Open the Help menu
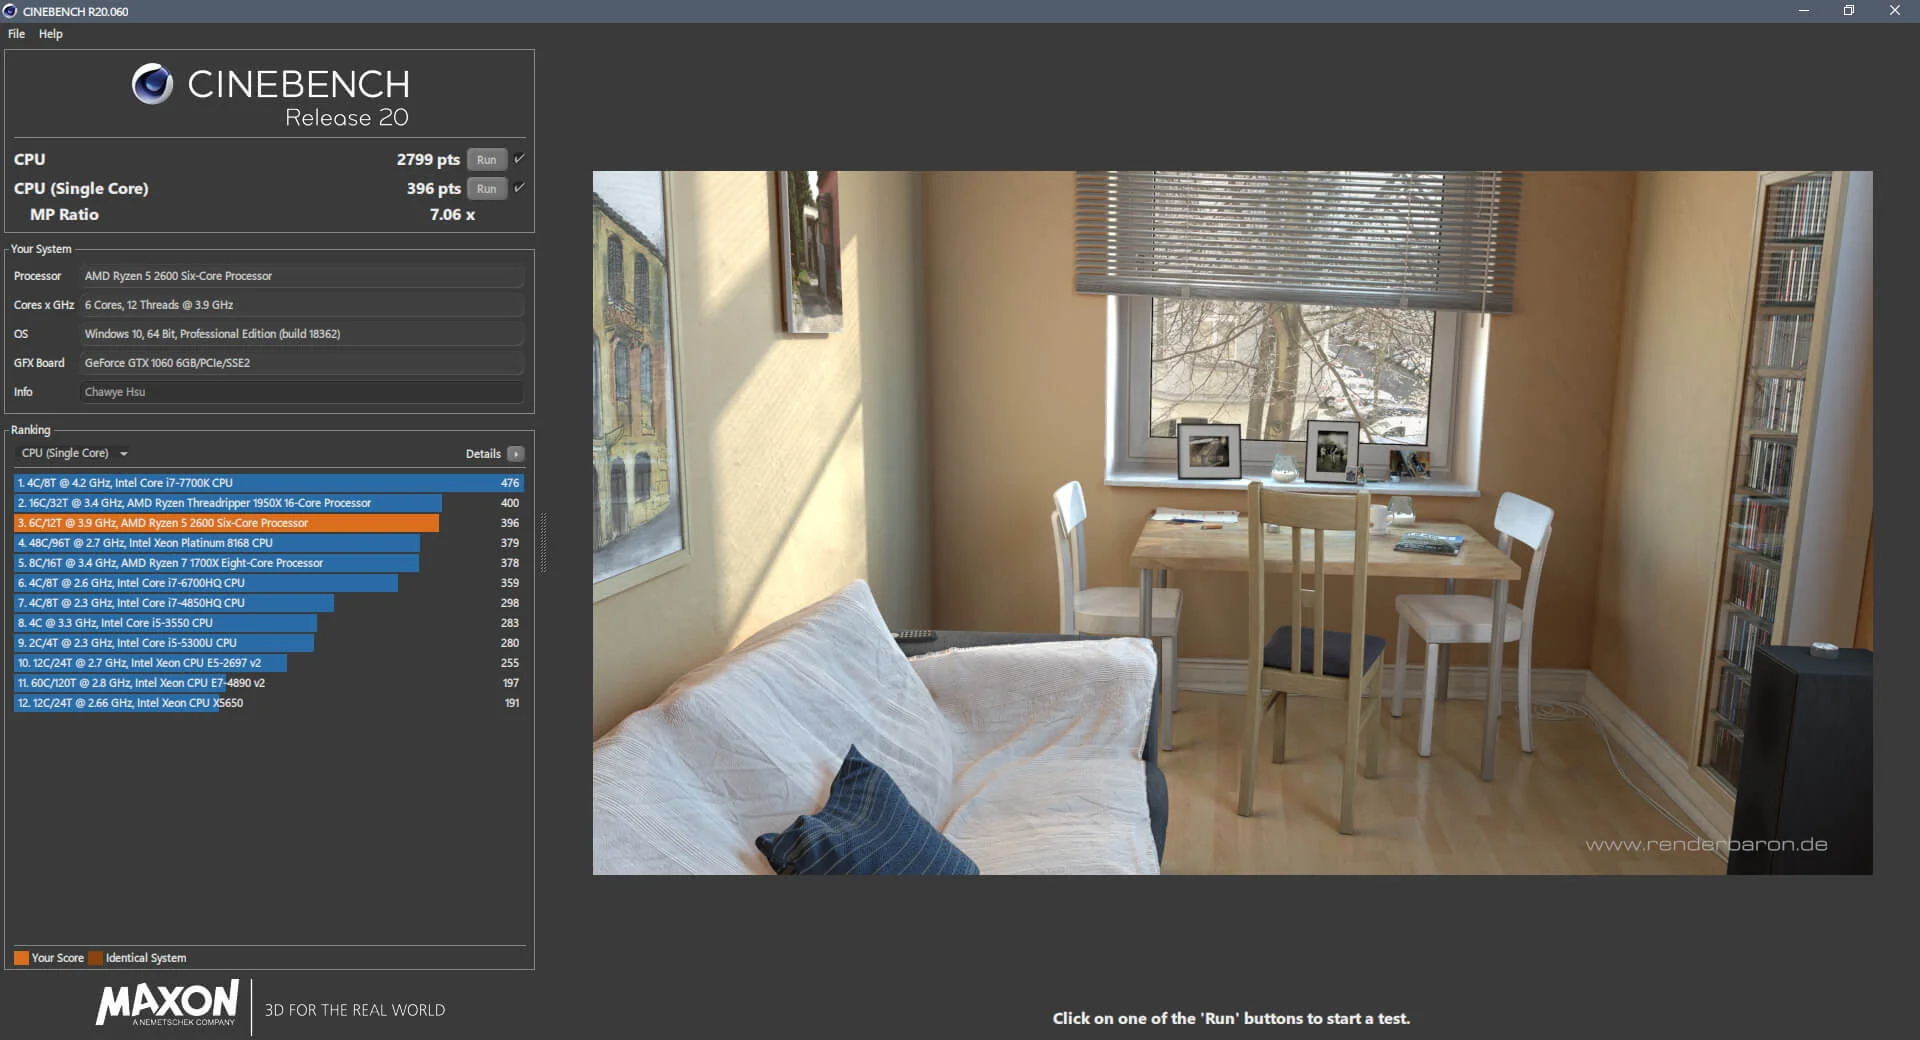The width and height of the screenshot is (1920, 1040). (49, 33)
